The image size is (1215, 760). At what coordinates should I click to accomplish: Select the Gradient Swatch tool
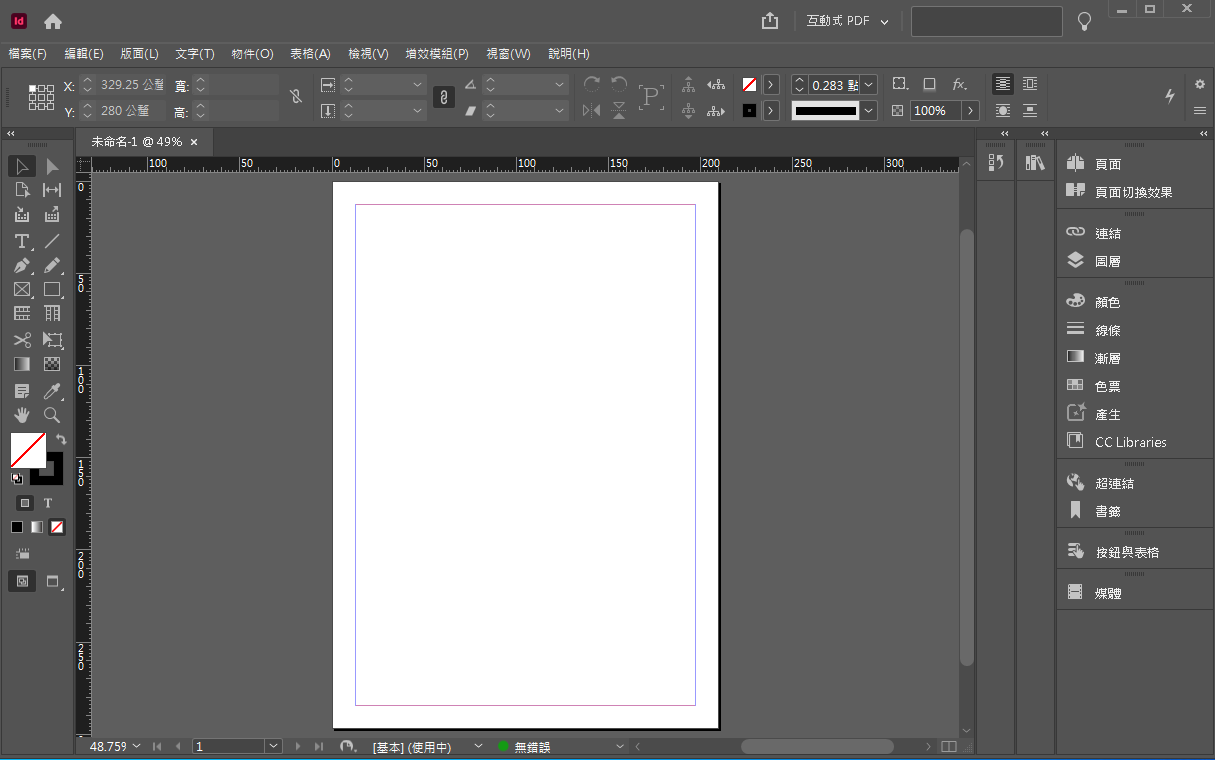click(22, 365)
